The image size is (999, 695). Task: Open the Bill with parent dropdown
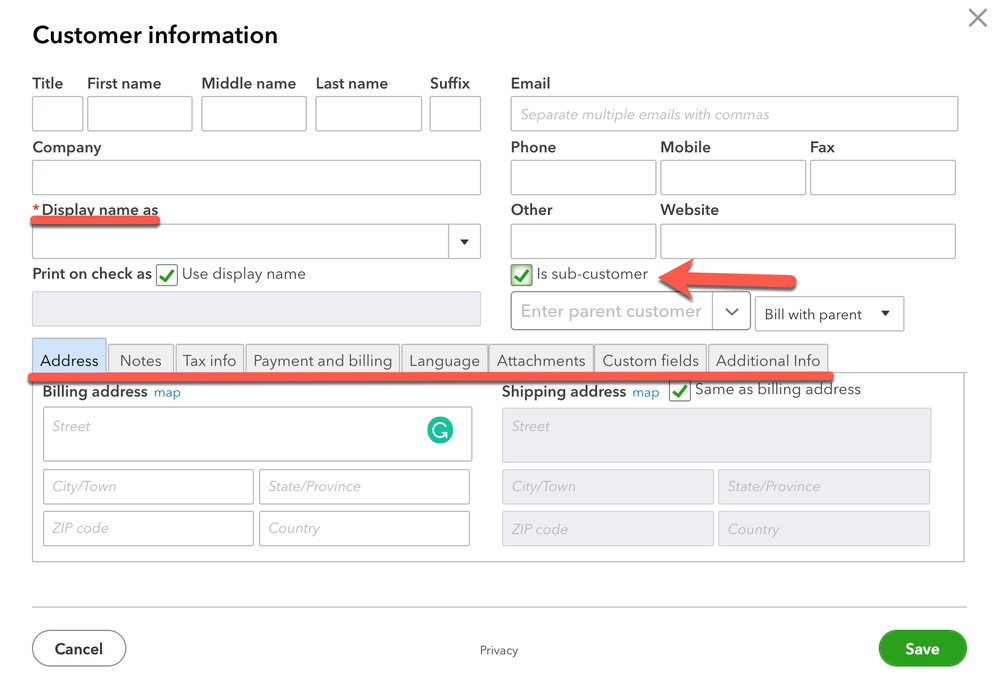[829, 313]
